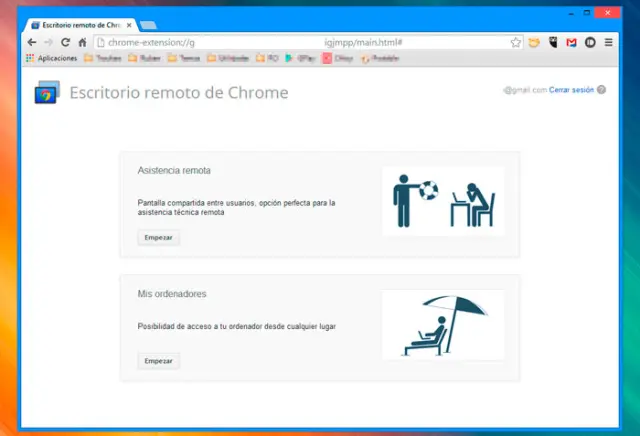Reload the current page
The width and height of the screenshot is (640, 436).
coord(66,43)
